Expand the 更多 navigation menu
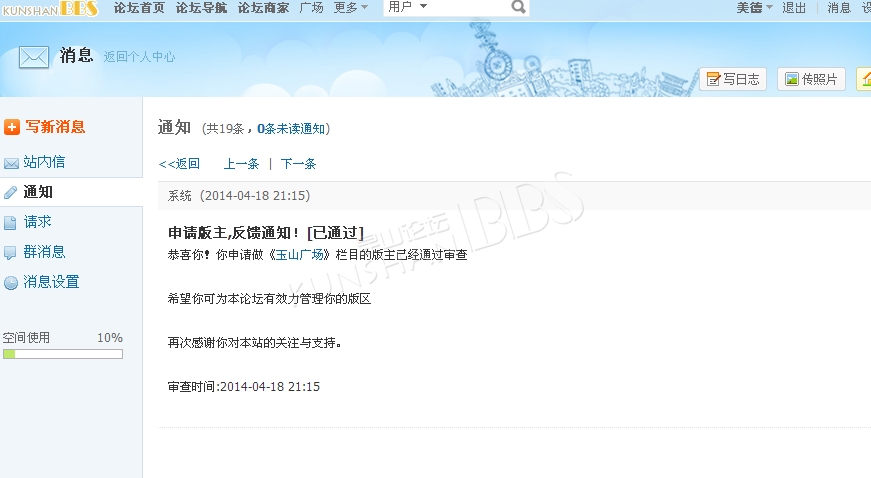Screen dimensions: 871x478 (351, 7)
